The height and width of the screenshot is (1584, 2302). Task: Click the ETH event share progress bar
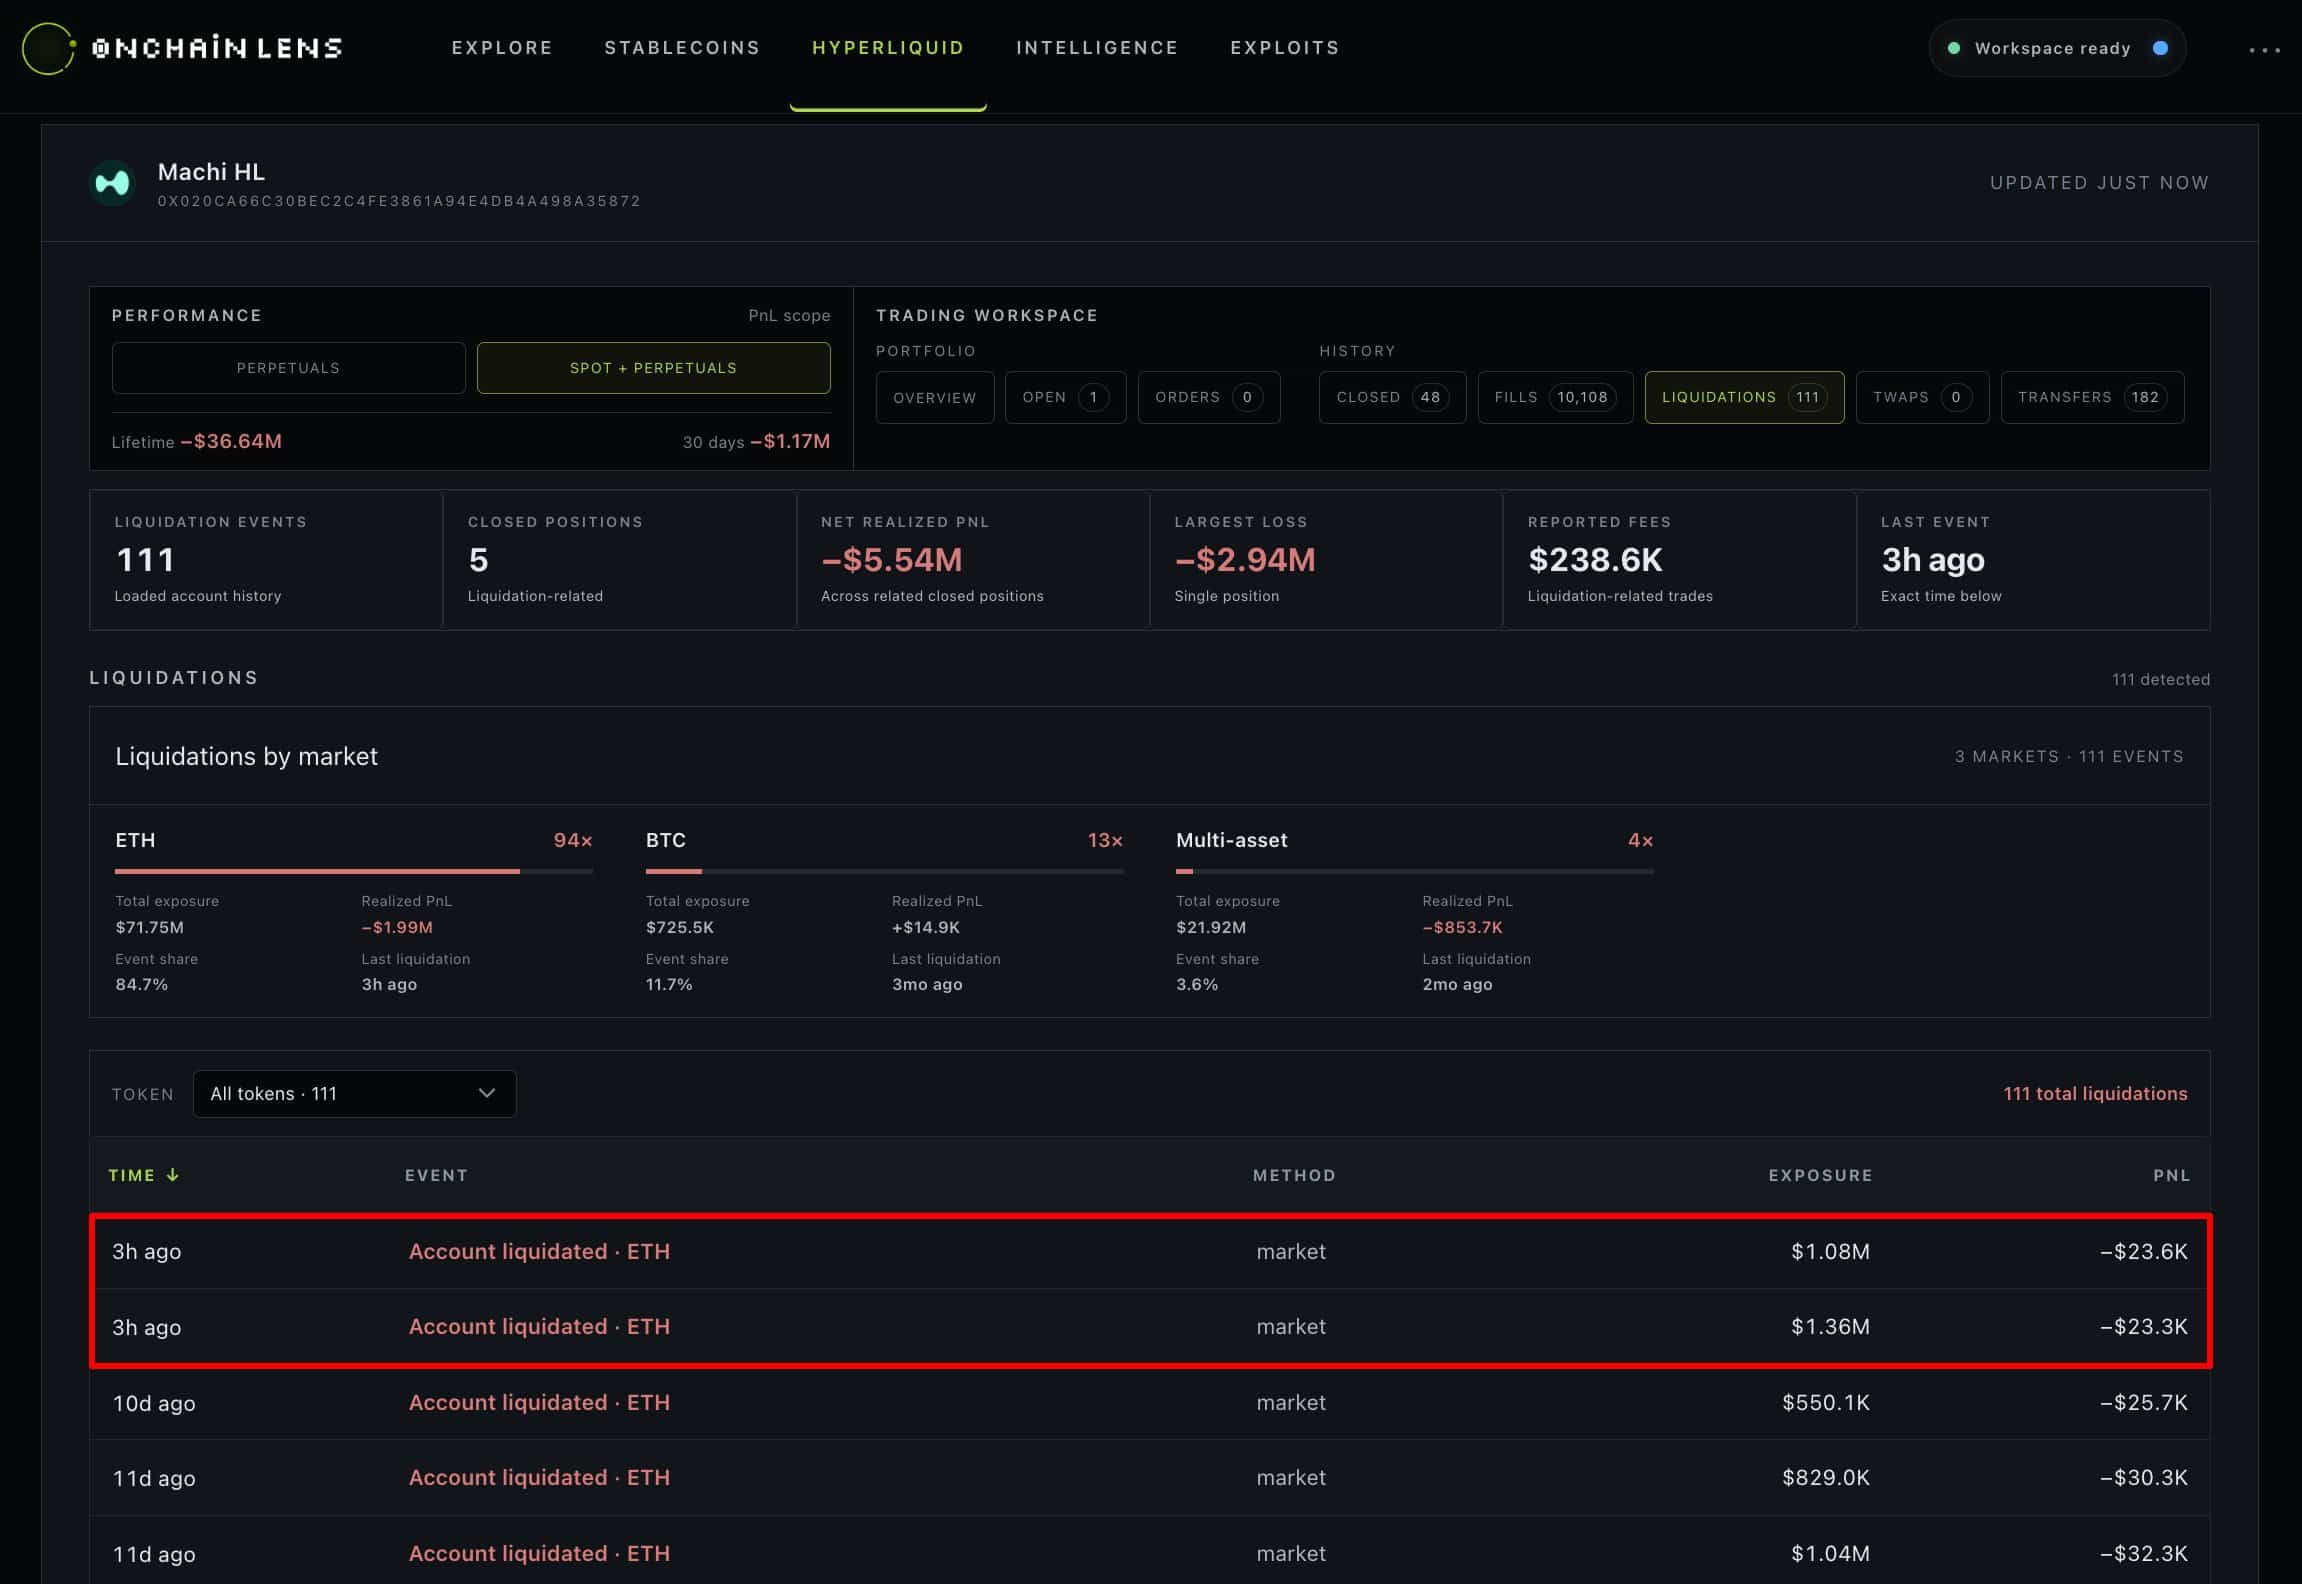coord(354,871)
